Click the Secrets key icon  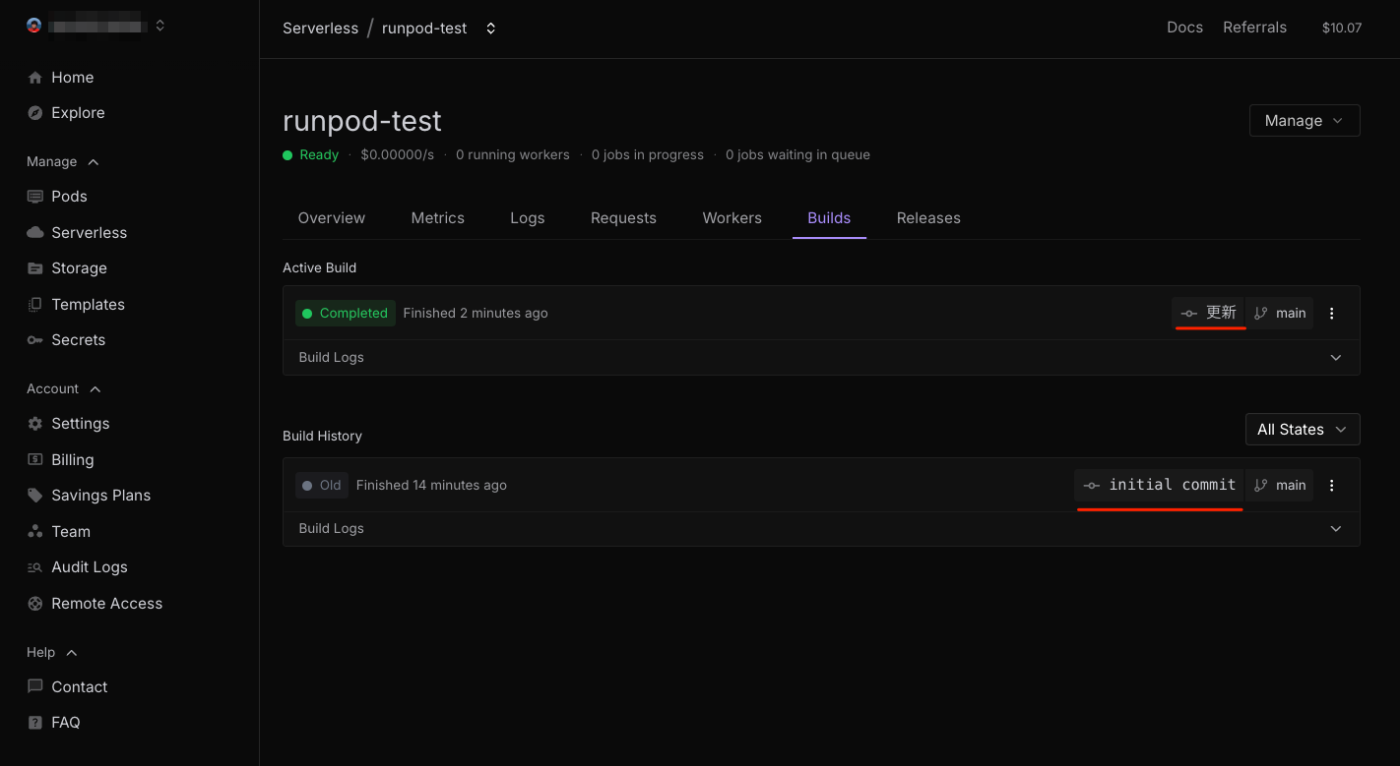pyautogui.click(x=35, y=340)
